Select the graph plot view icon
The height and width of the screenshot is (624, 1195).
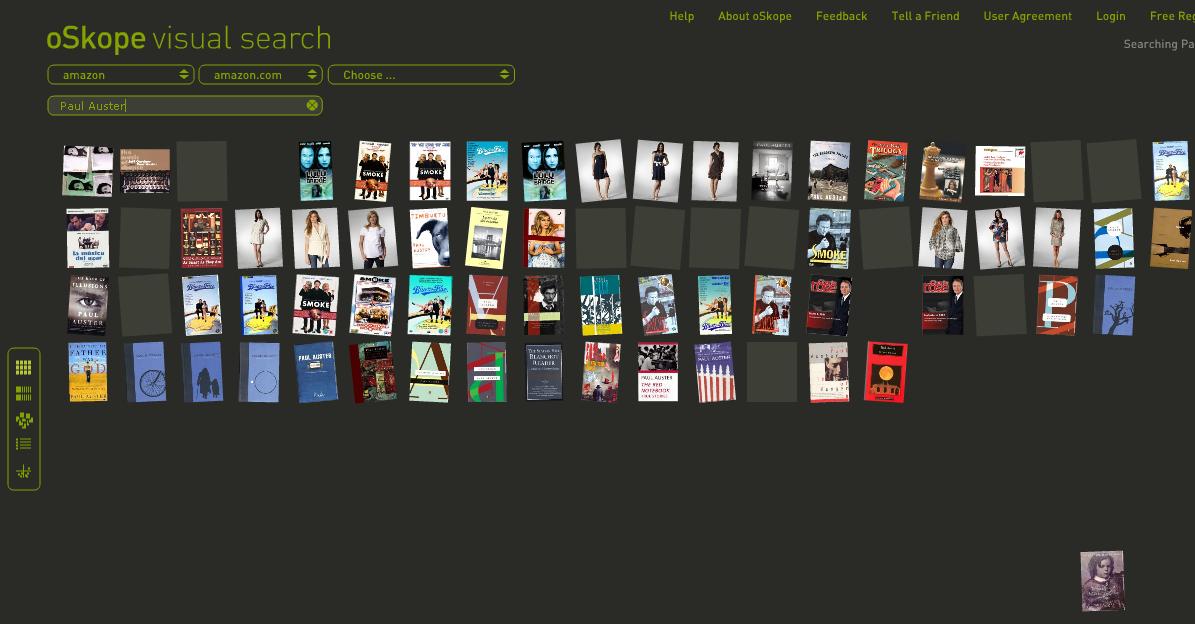click(x=24, y=471)
